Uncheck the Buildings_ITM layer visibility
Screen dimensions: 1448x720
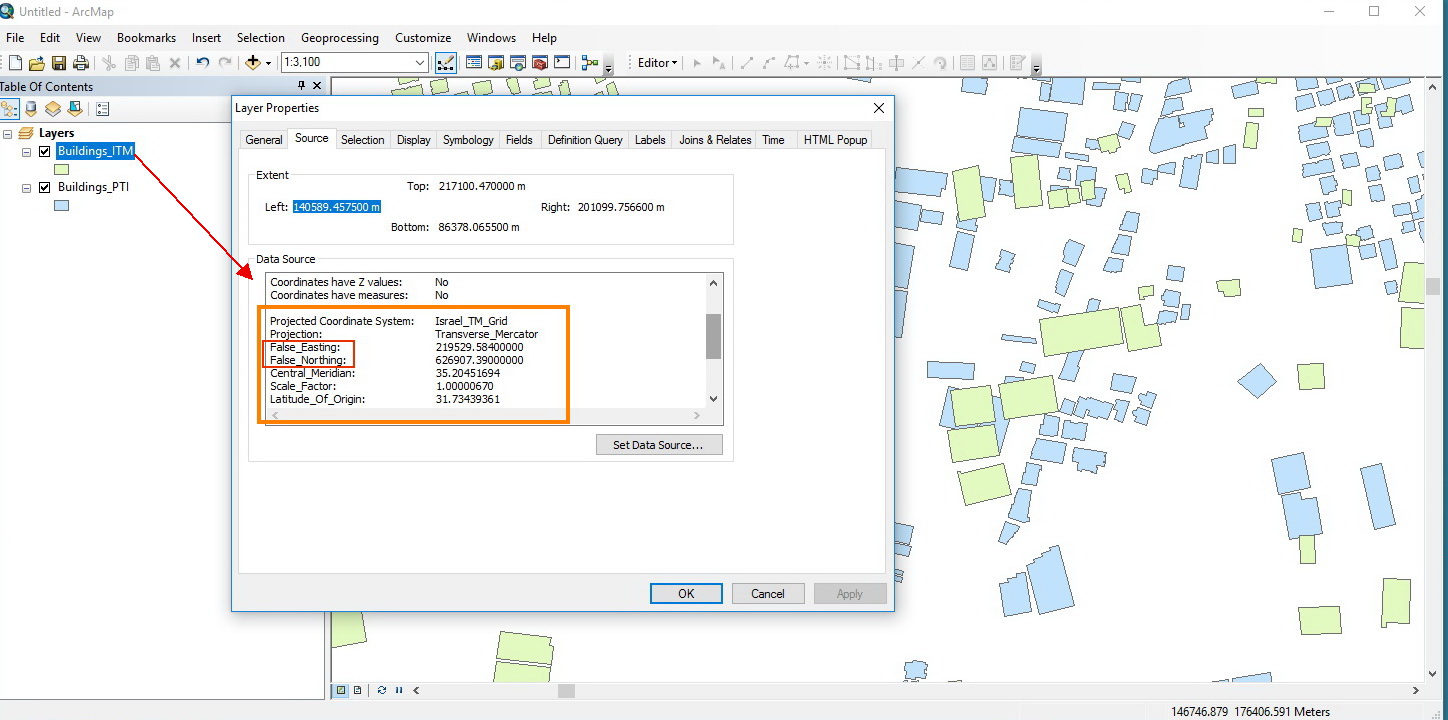[44, 152]
